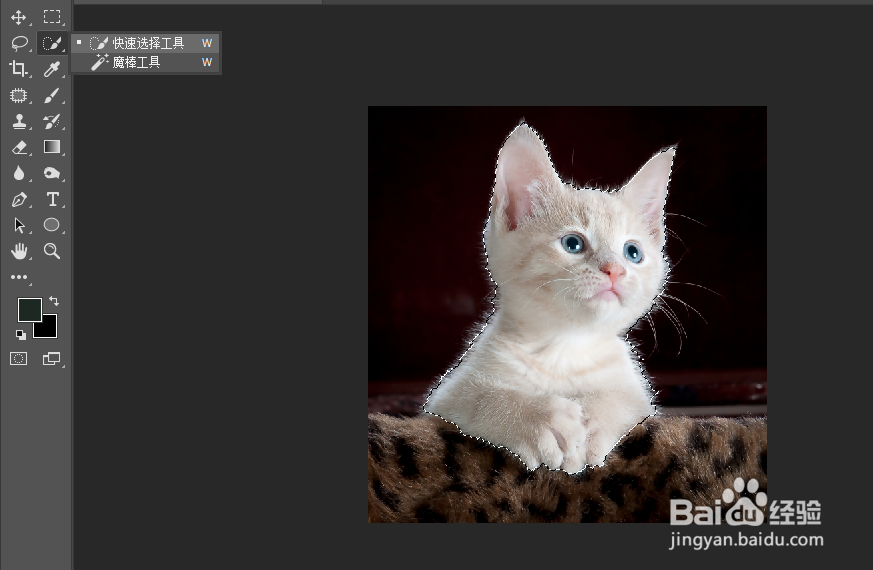Select the Move tool
This screenshot has height=570, width=873.
18,17
